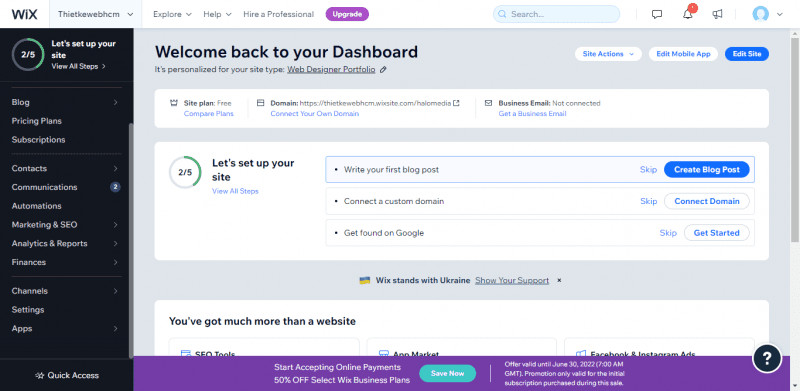This screenshot has height=391, width=800.
Task: Click the Edit Site button
Action: pyautogui.click(x=746, y=54)
